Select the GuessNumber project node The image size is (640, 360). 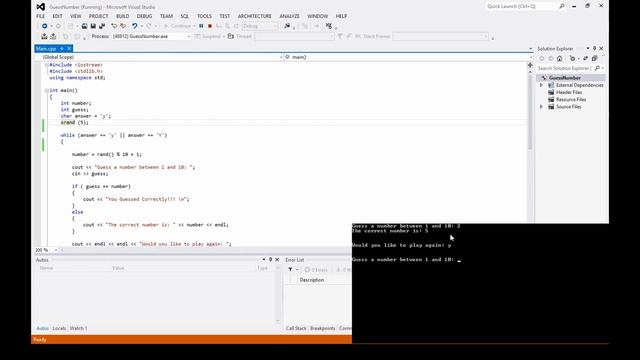pyautogui.click(x=564, y=78)
